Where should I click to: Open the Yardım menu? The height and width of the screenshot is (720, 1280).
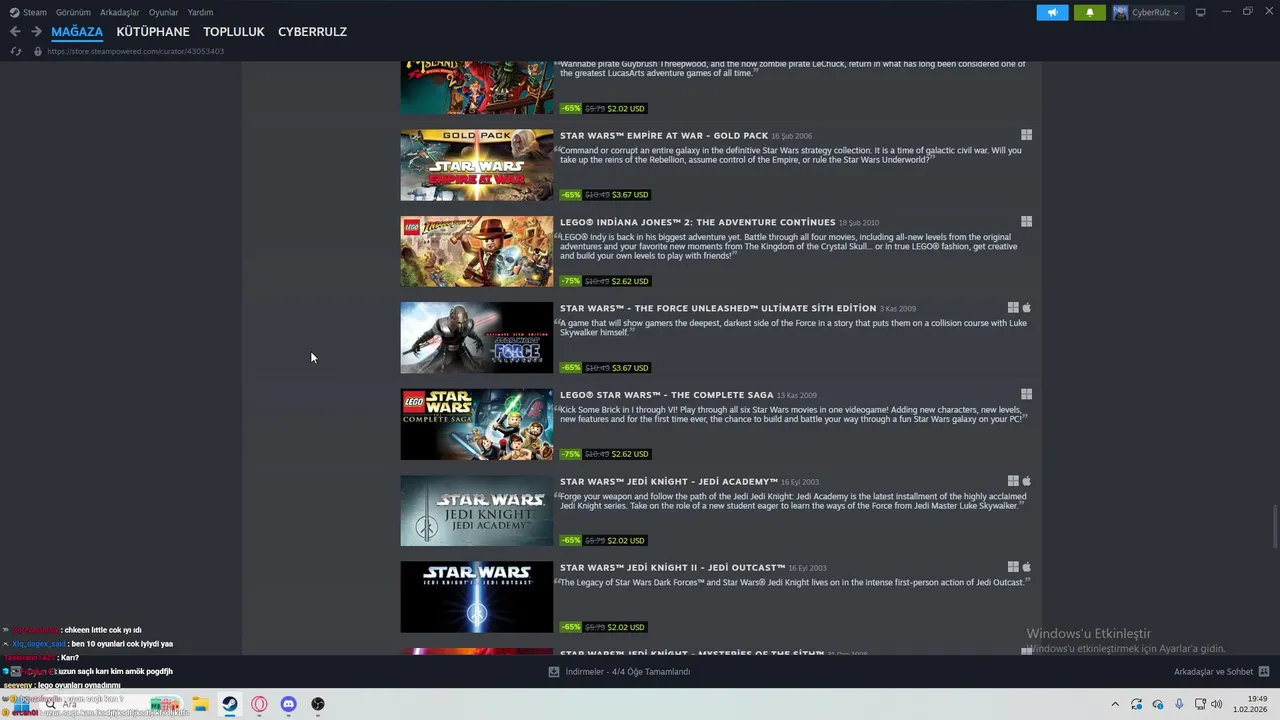point(200,12)
